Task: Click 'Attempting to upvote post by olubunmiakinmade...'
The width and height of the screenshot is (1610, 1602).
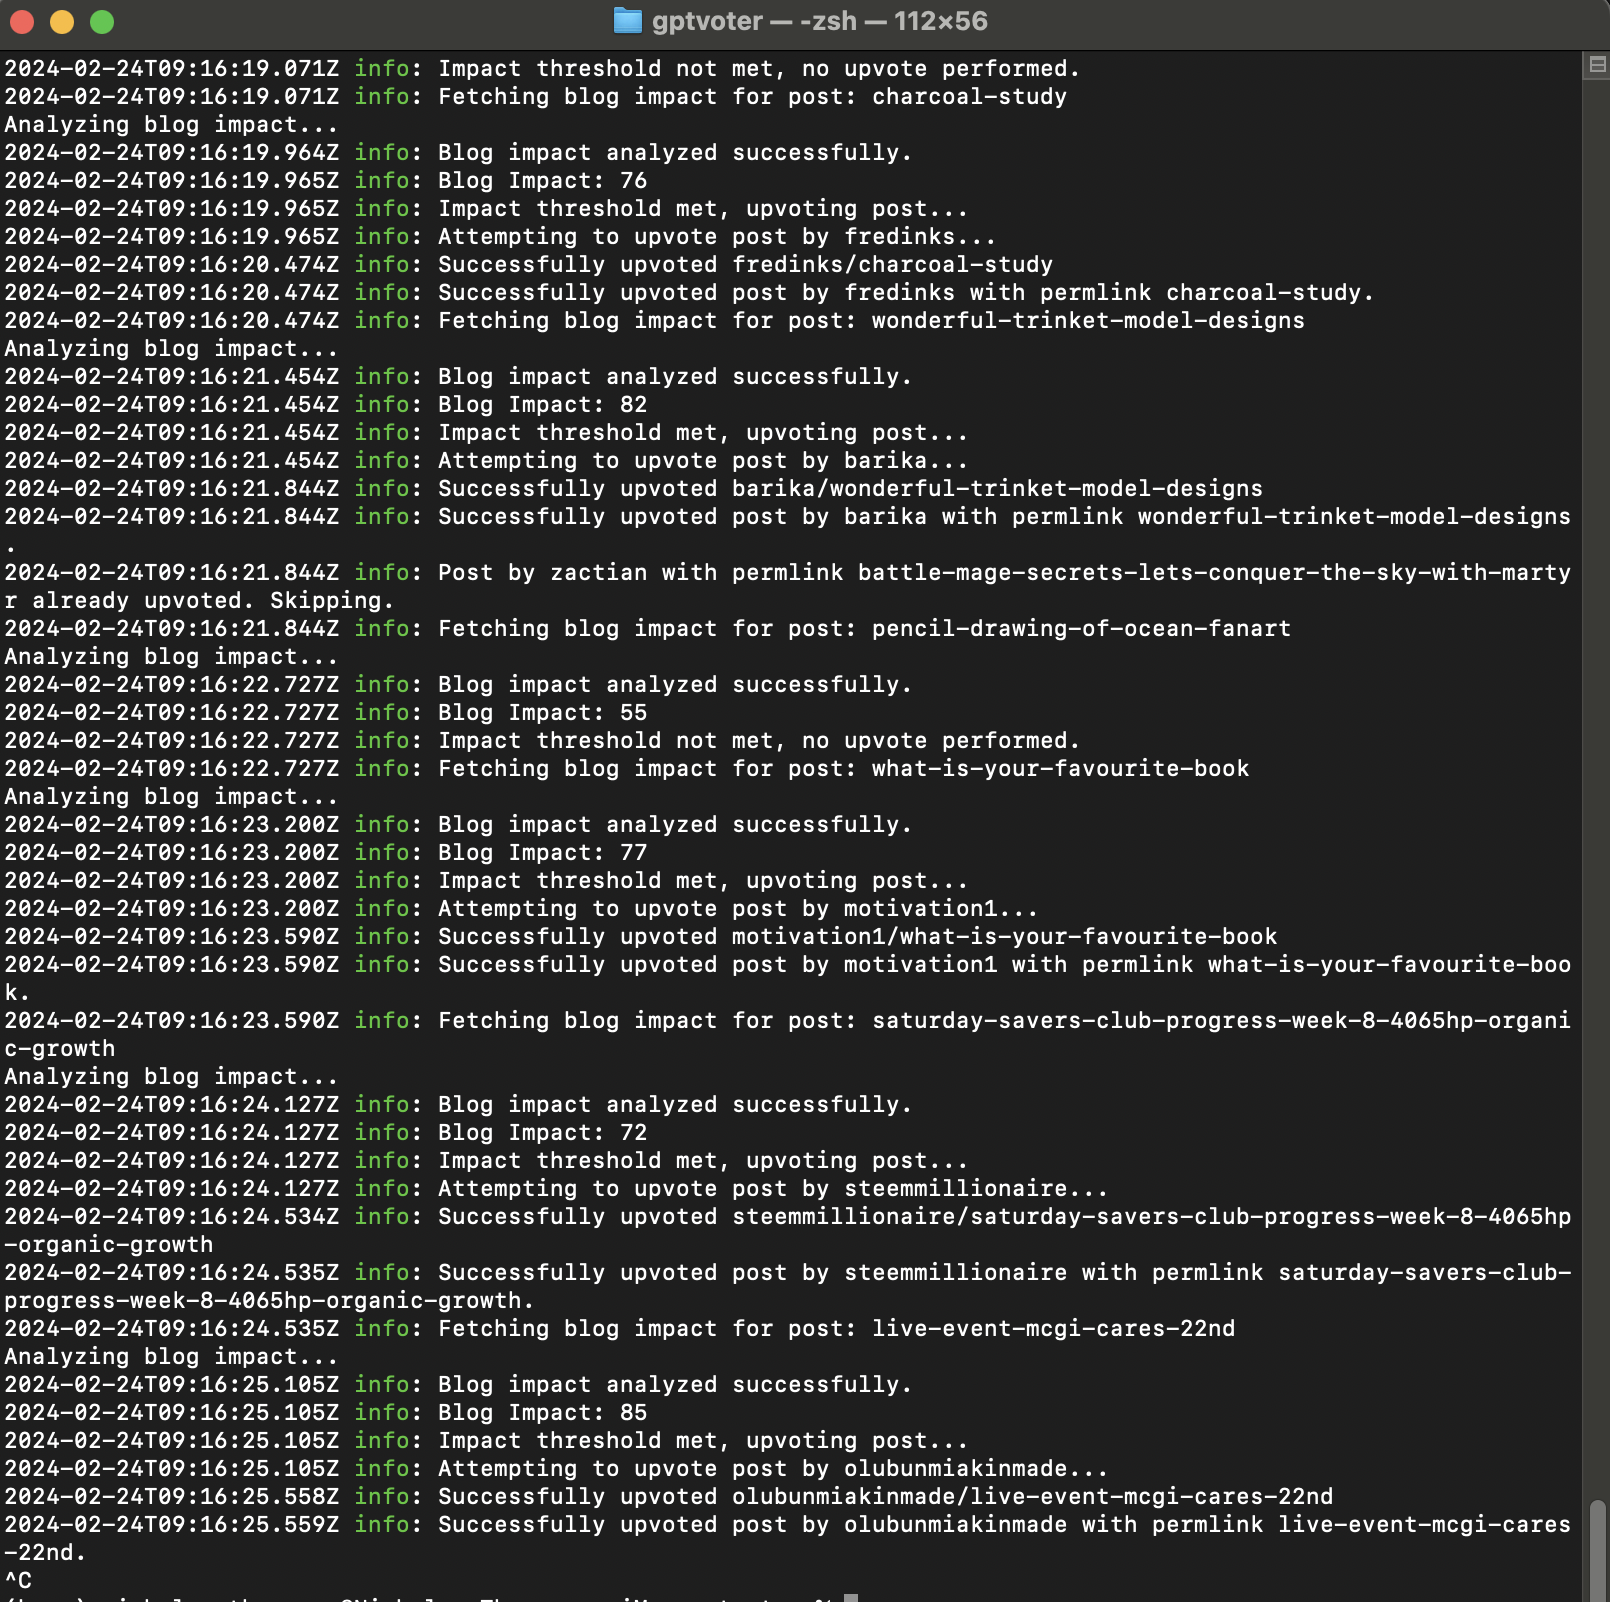Action: pos(773,1469)
